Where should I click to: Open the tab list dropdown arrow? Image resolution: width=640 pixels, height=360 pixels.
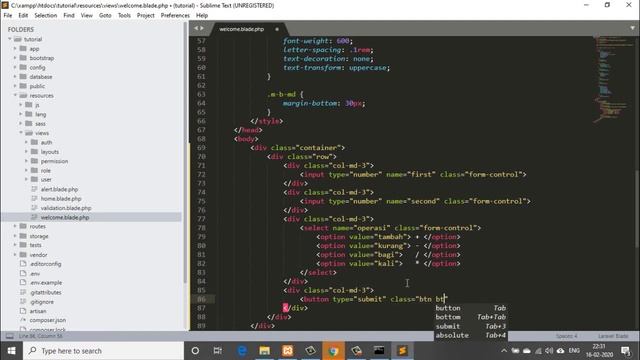tap(632, 28)
